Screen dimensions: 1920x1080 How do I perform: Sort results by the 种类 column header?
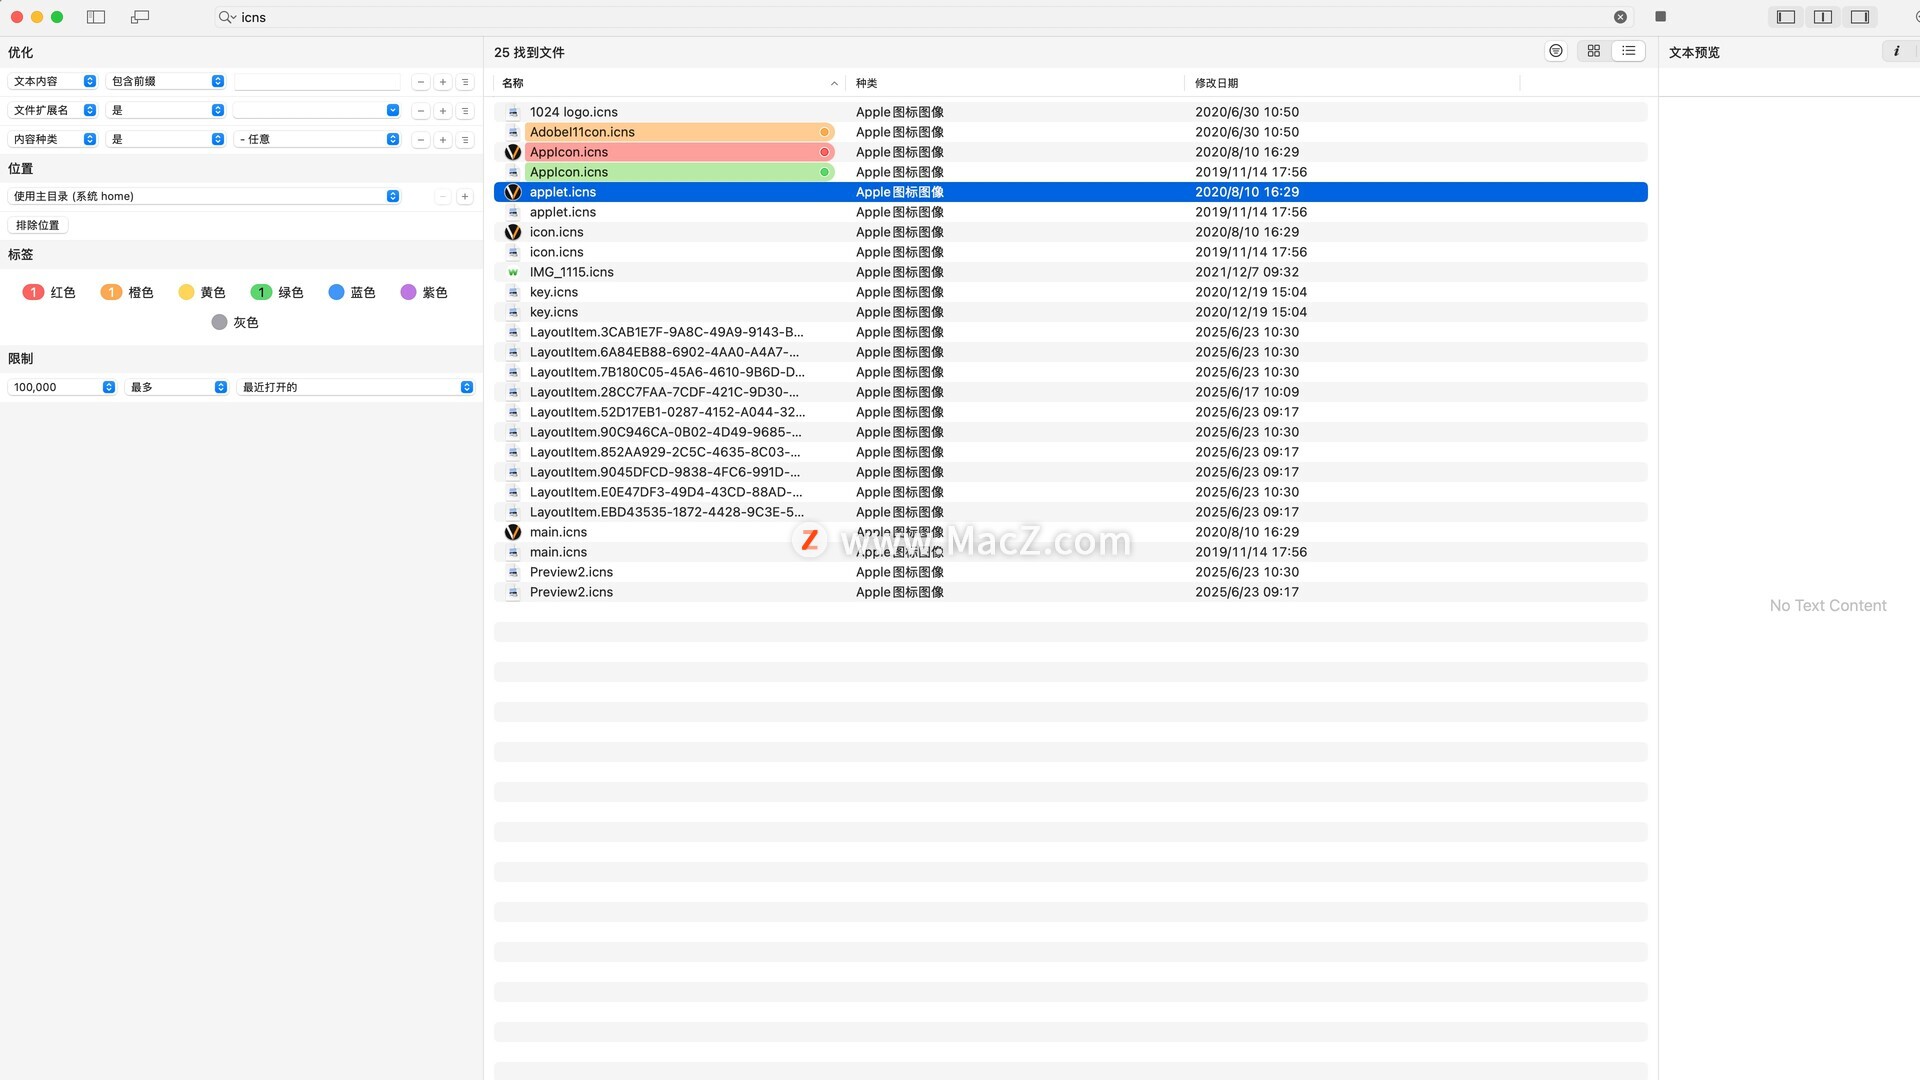point(1015,83)
